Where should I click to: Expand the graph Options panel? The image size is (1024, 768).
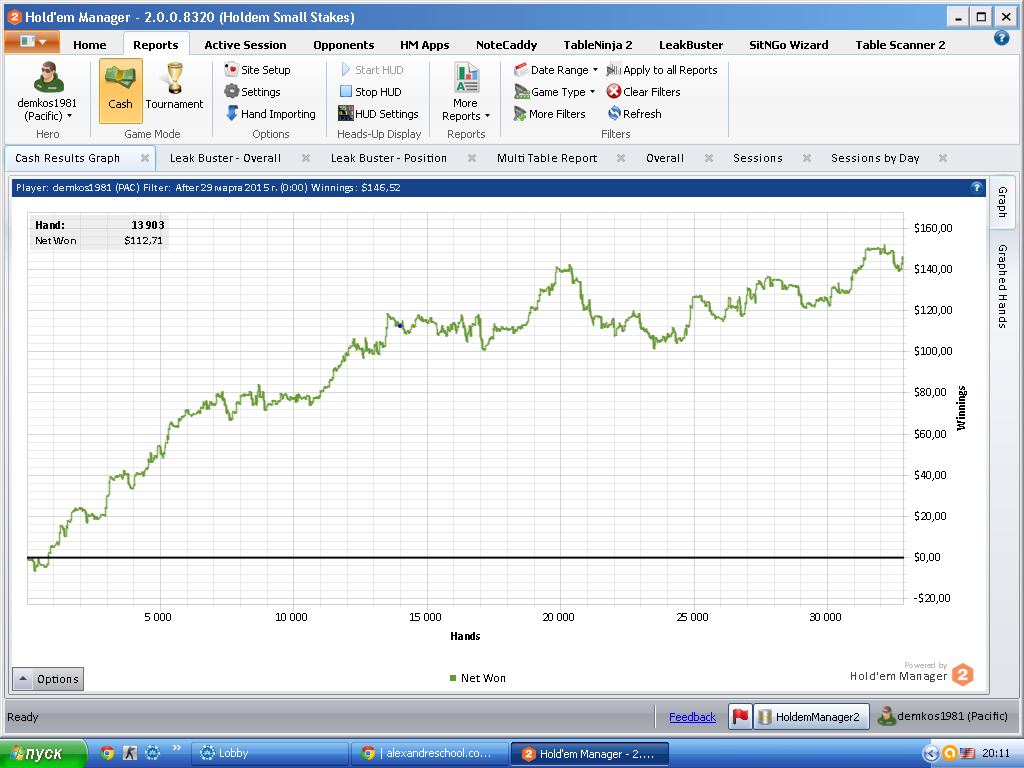tap(48, 679)
